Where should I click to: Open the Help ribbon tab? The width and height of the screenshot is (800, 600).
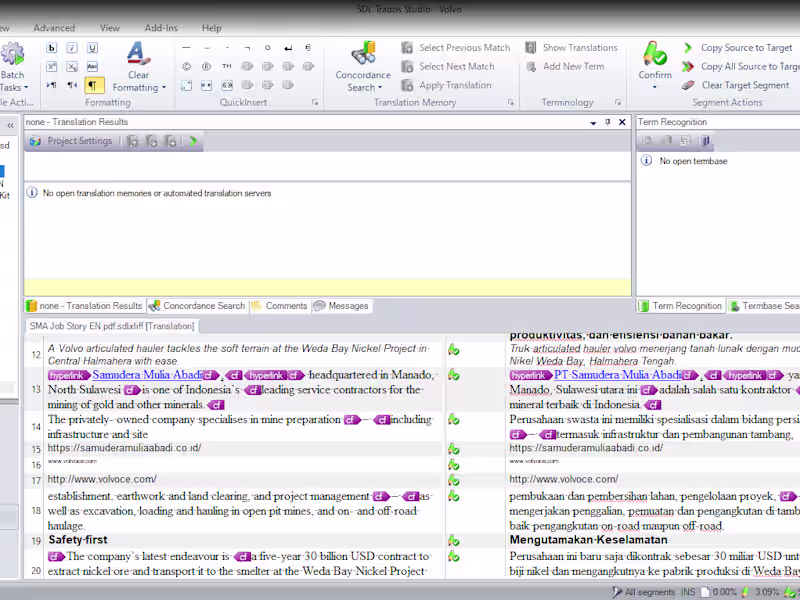(x=211, y=28)
